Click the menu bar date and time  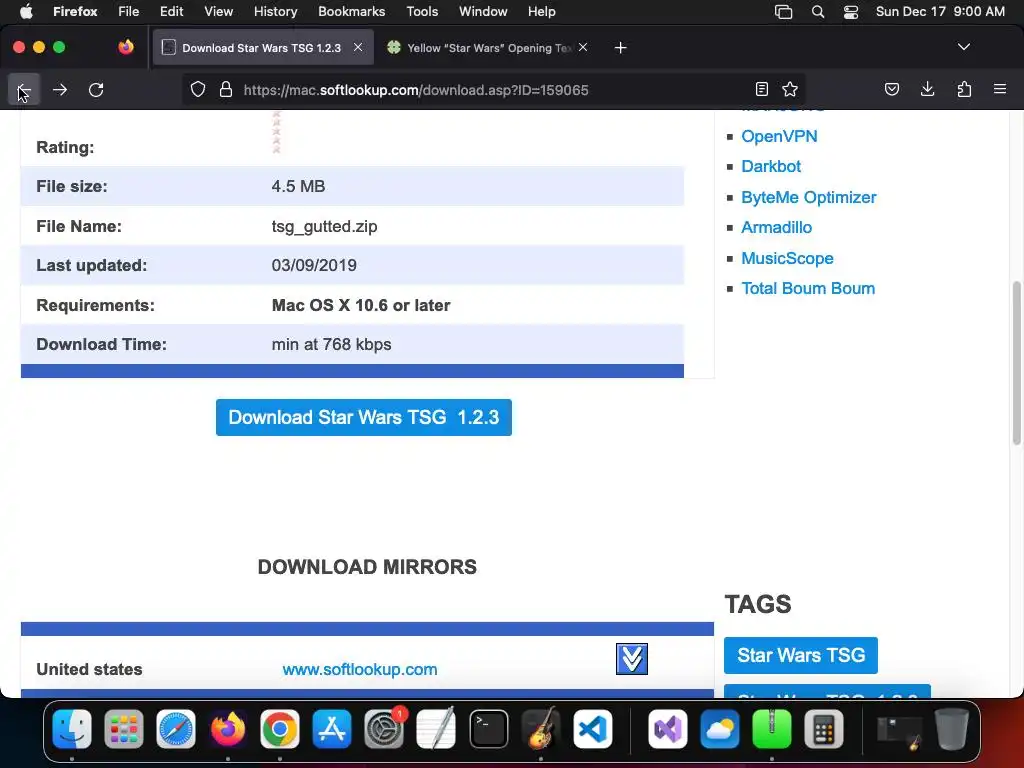click(940, 12)
